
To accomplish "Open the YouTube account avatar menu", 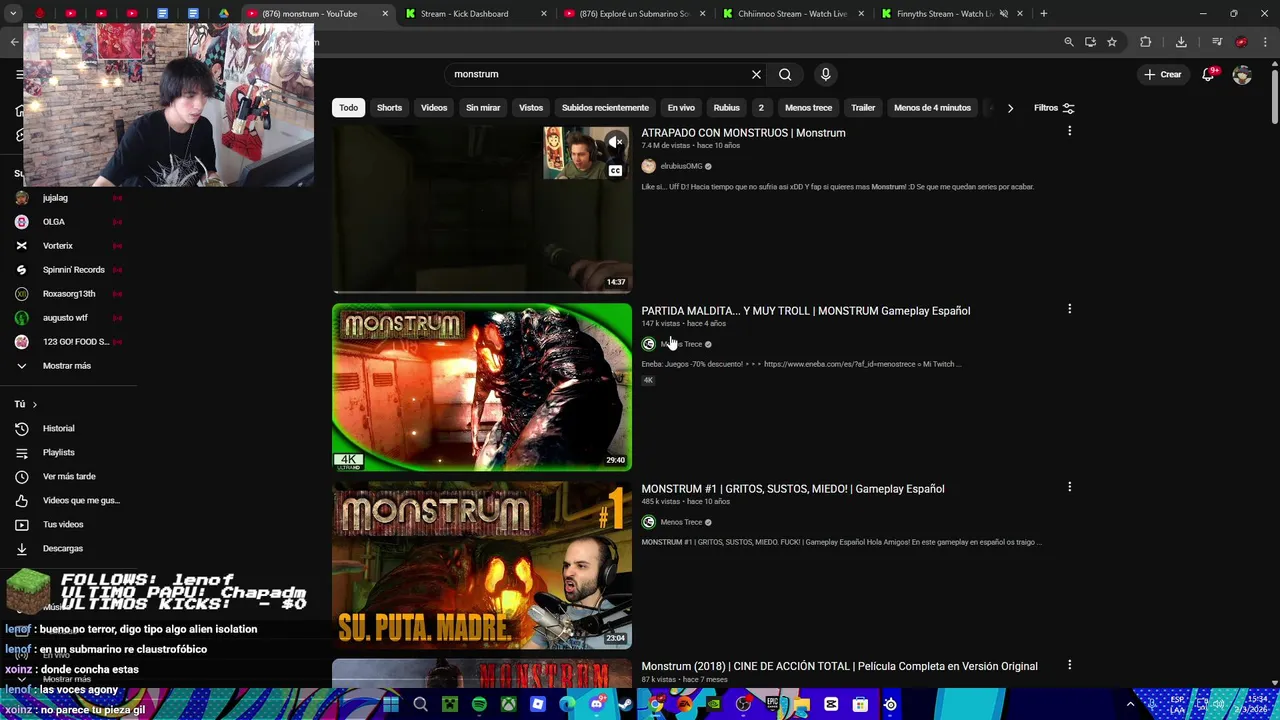I will tap(1242, 75).
